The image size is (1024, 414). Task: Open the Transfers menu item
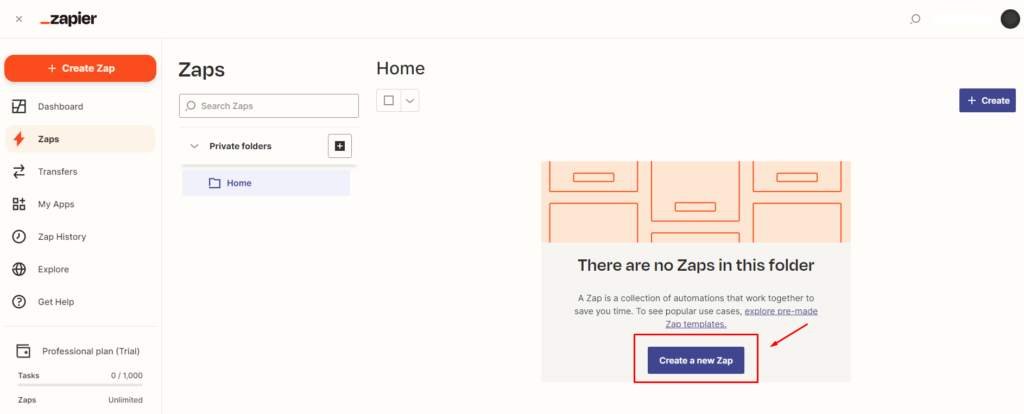point(57,172)
